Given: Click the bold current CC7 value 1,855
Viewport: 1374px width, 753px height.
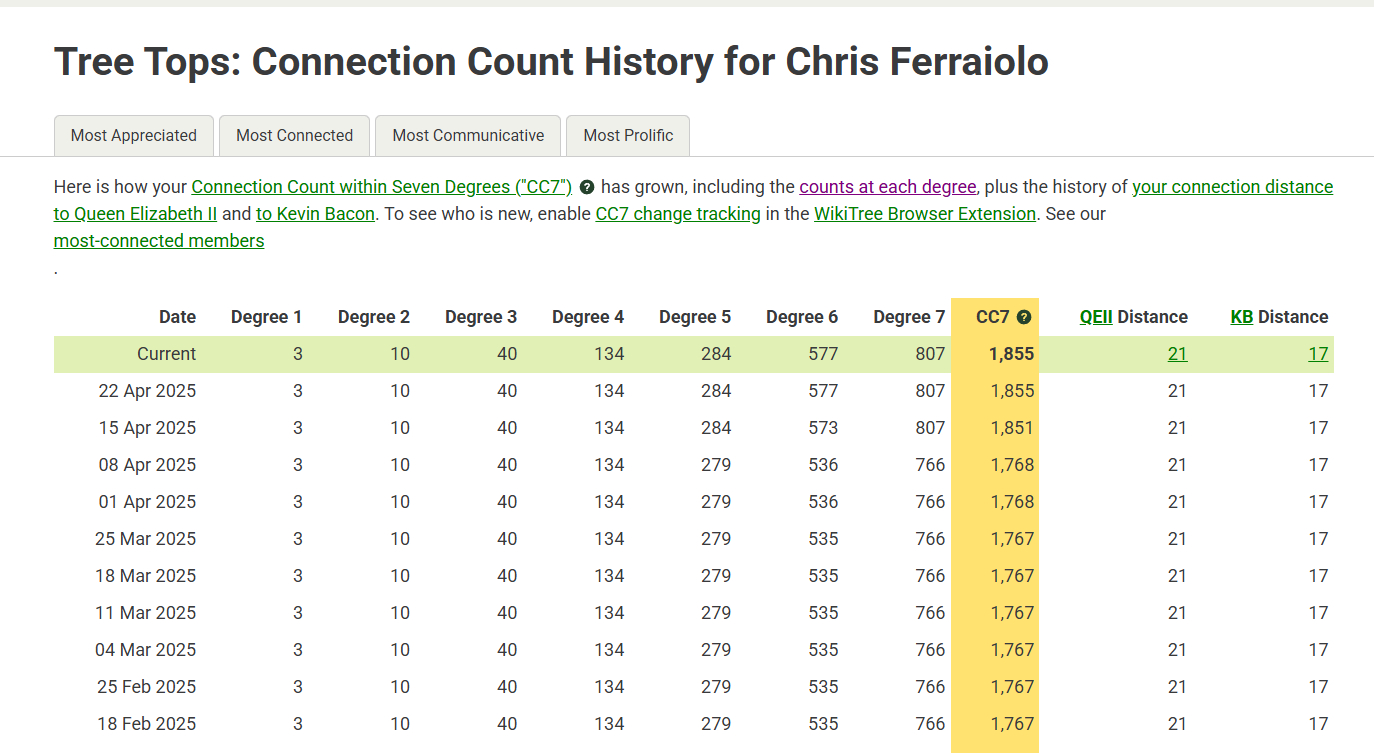Looking at the screenshot, I should pyautogui.click(x=1012, y=354).
